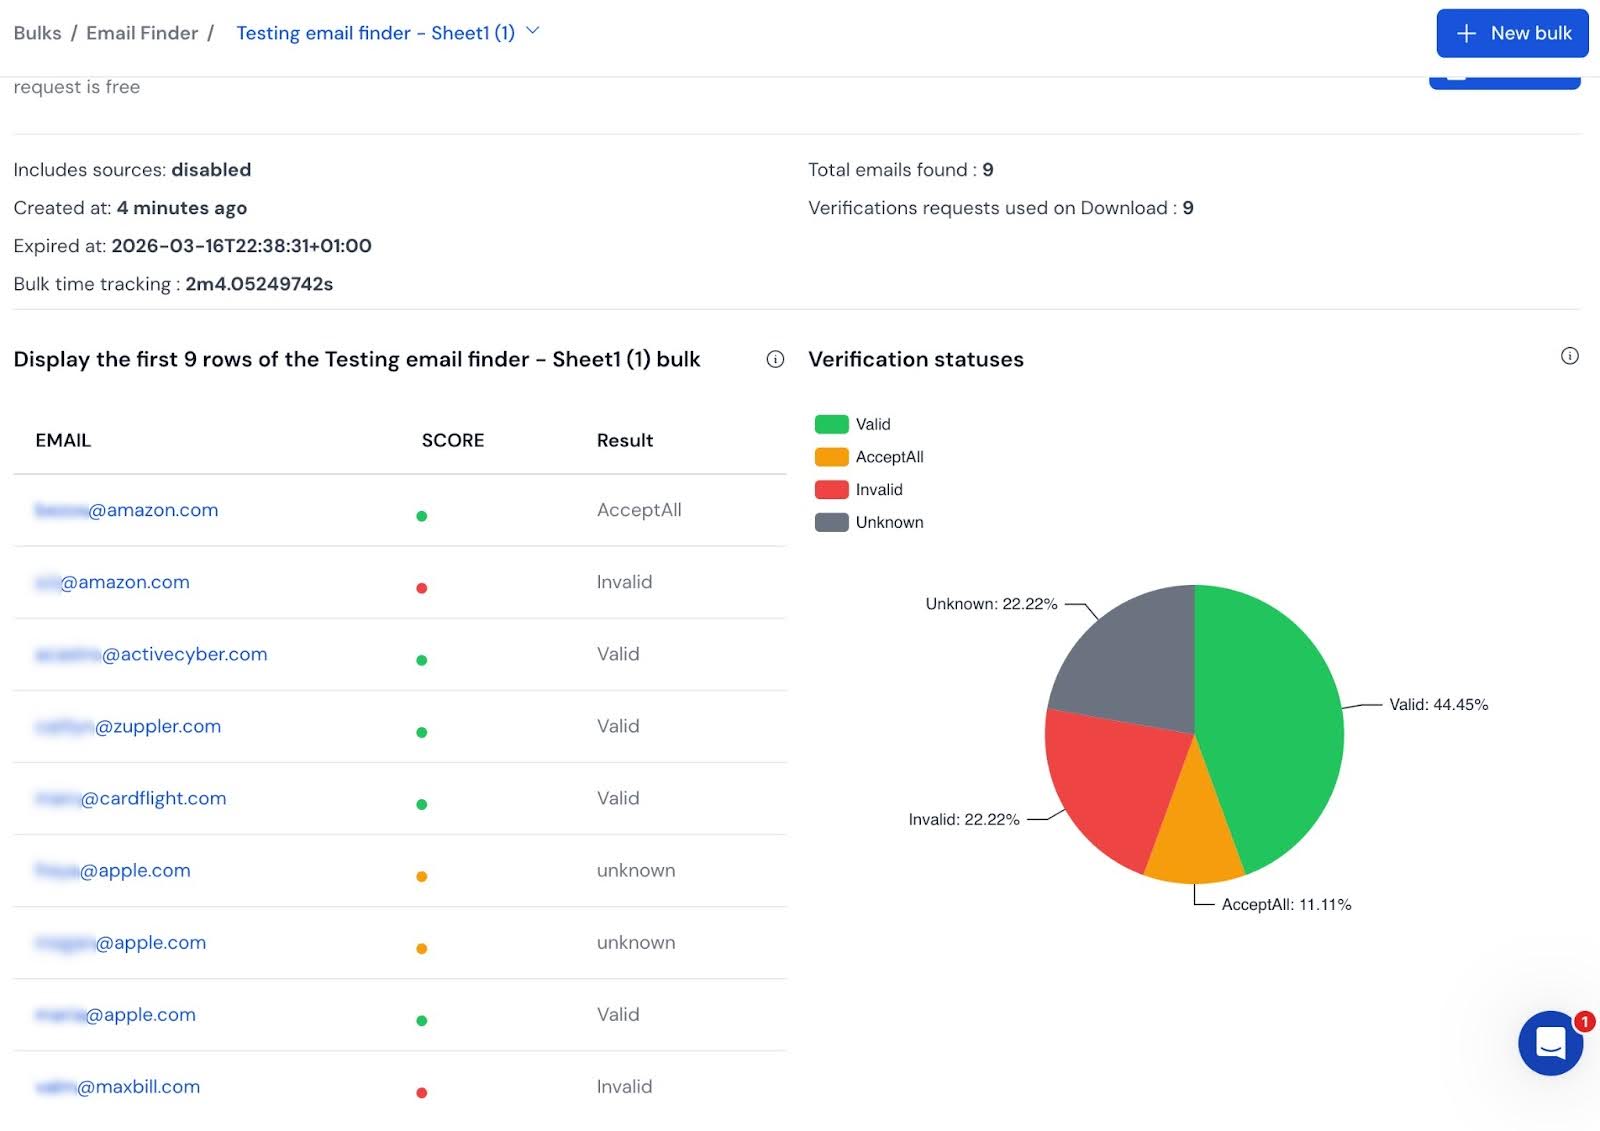Go to Bulks in breadcrumb
1600x1131 pixels.
(x=37, y=33)
